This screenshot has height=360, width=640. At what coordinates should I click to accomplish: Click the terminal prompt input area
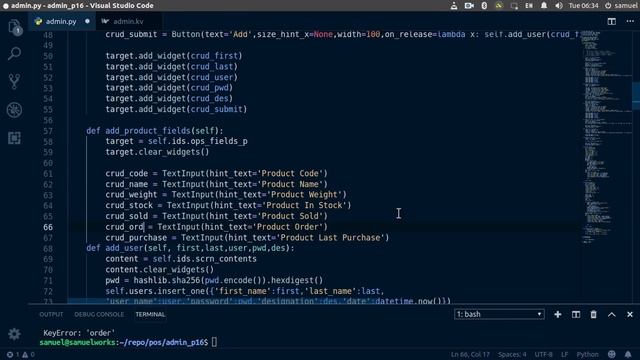click(214, 342)
